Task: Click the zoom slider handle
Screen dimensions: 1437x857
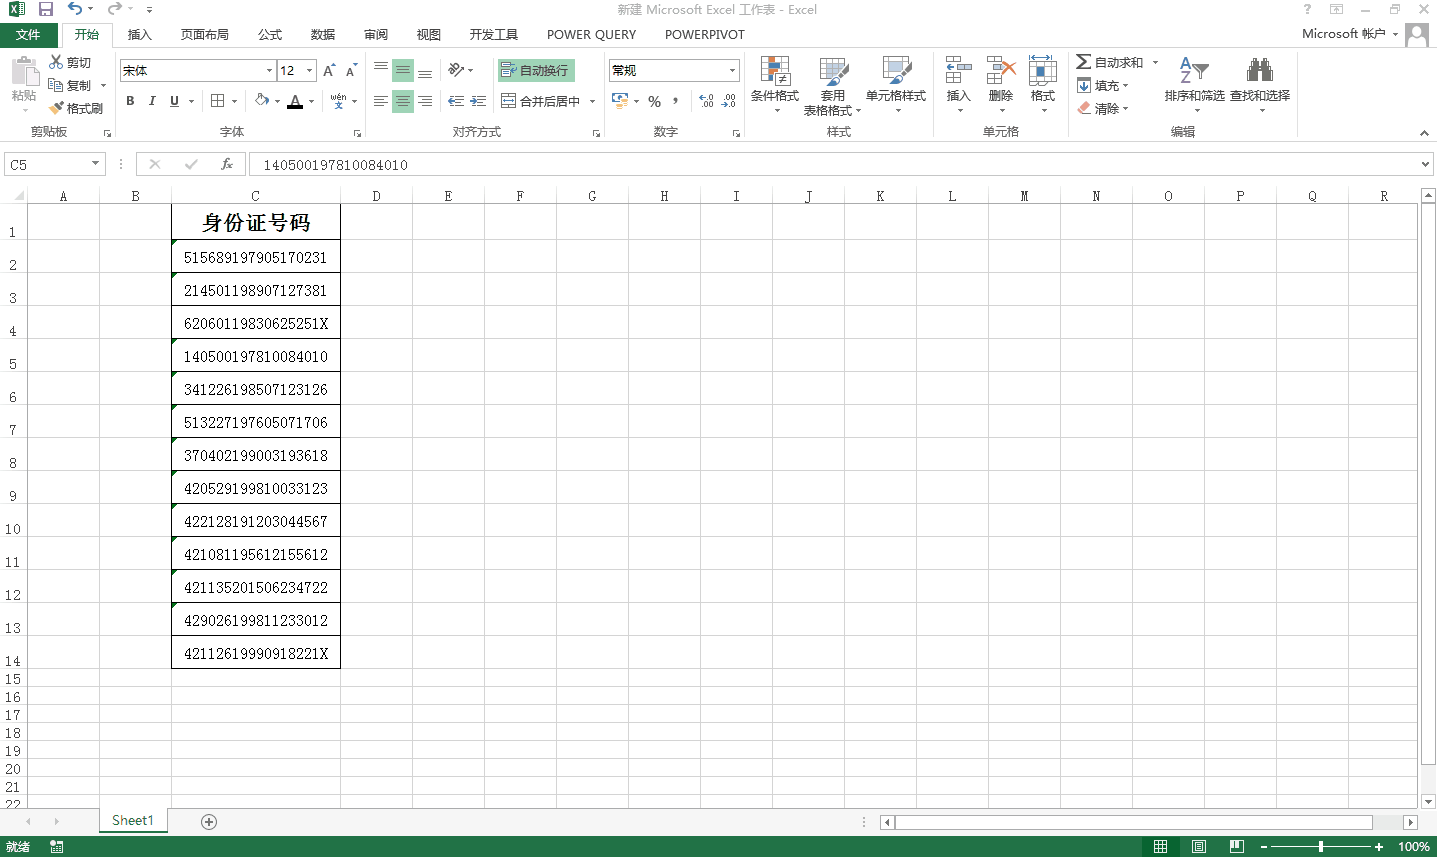Action: click(1321, 847)
